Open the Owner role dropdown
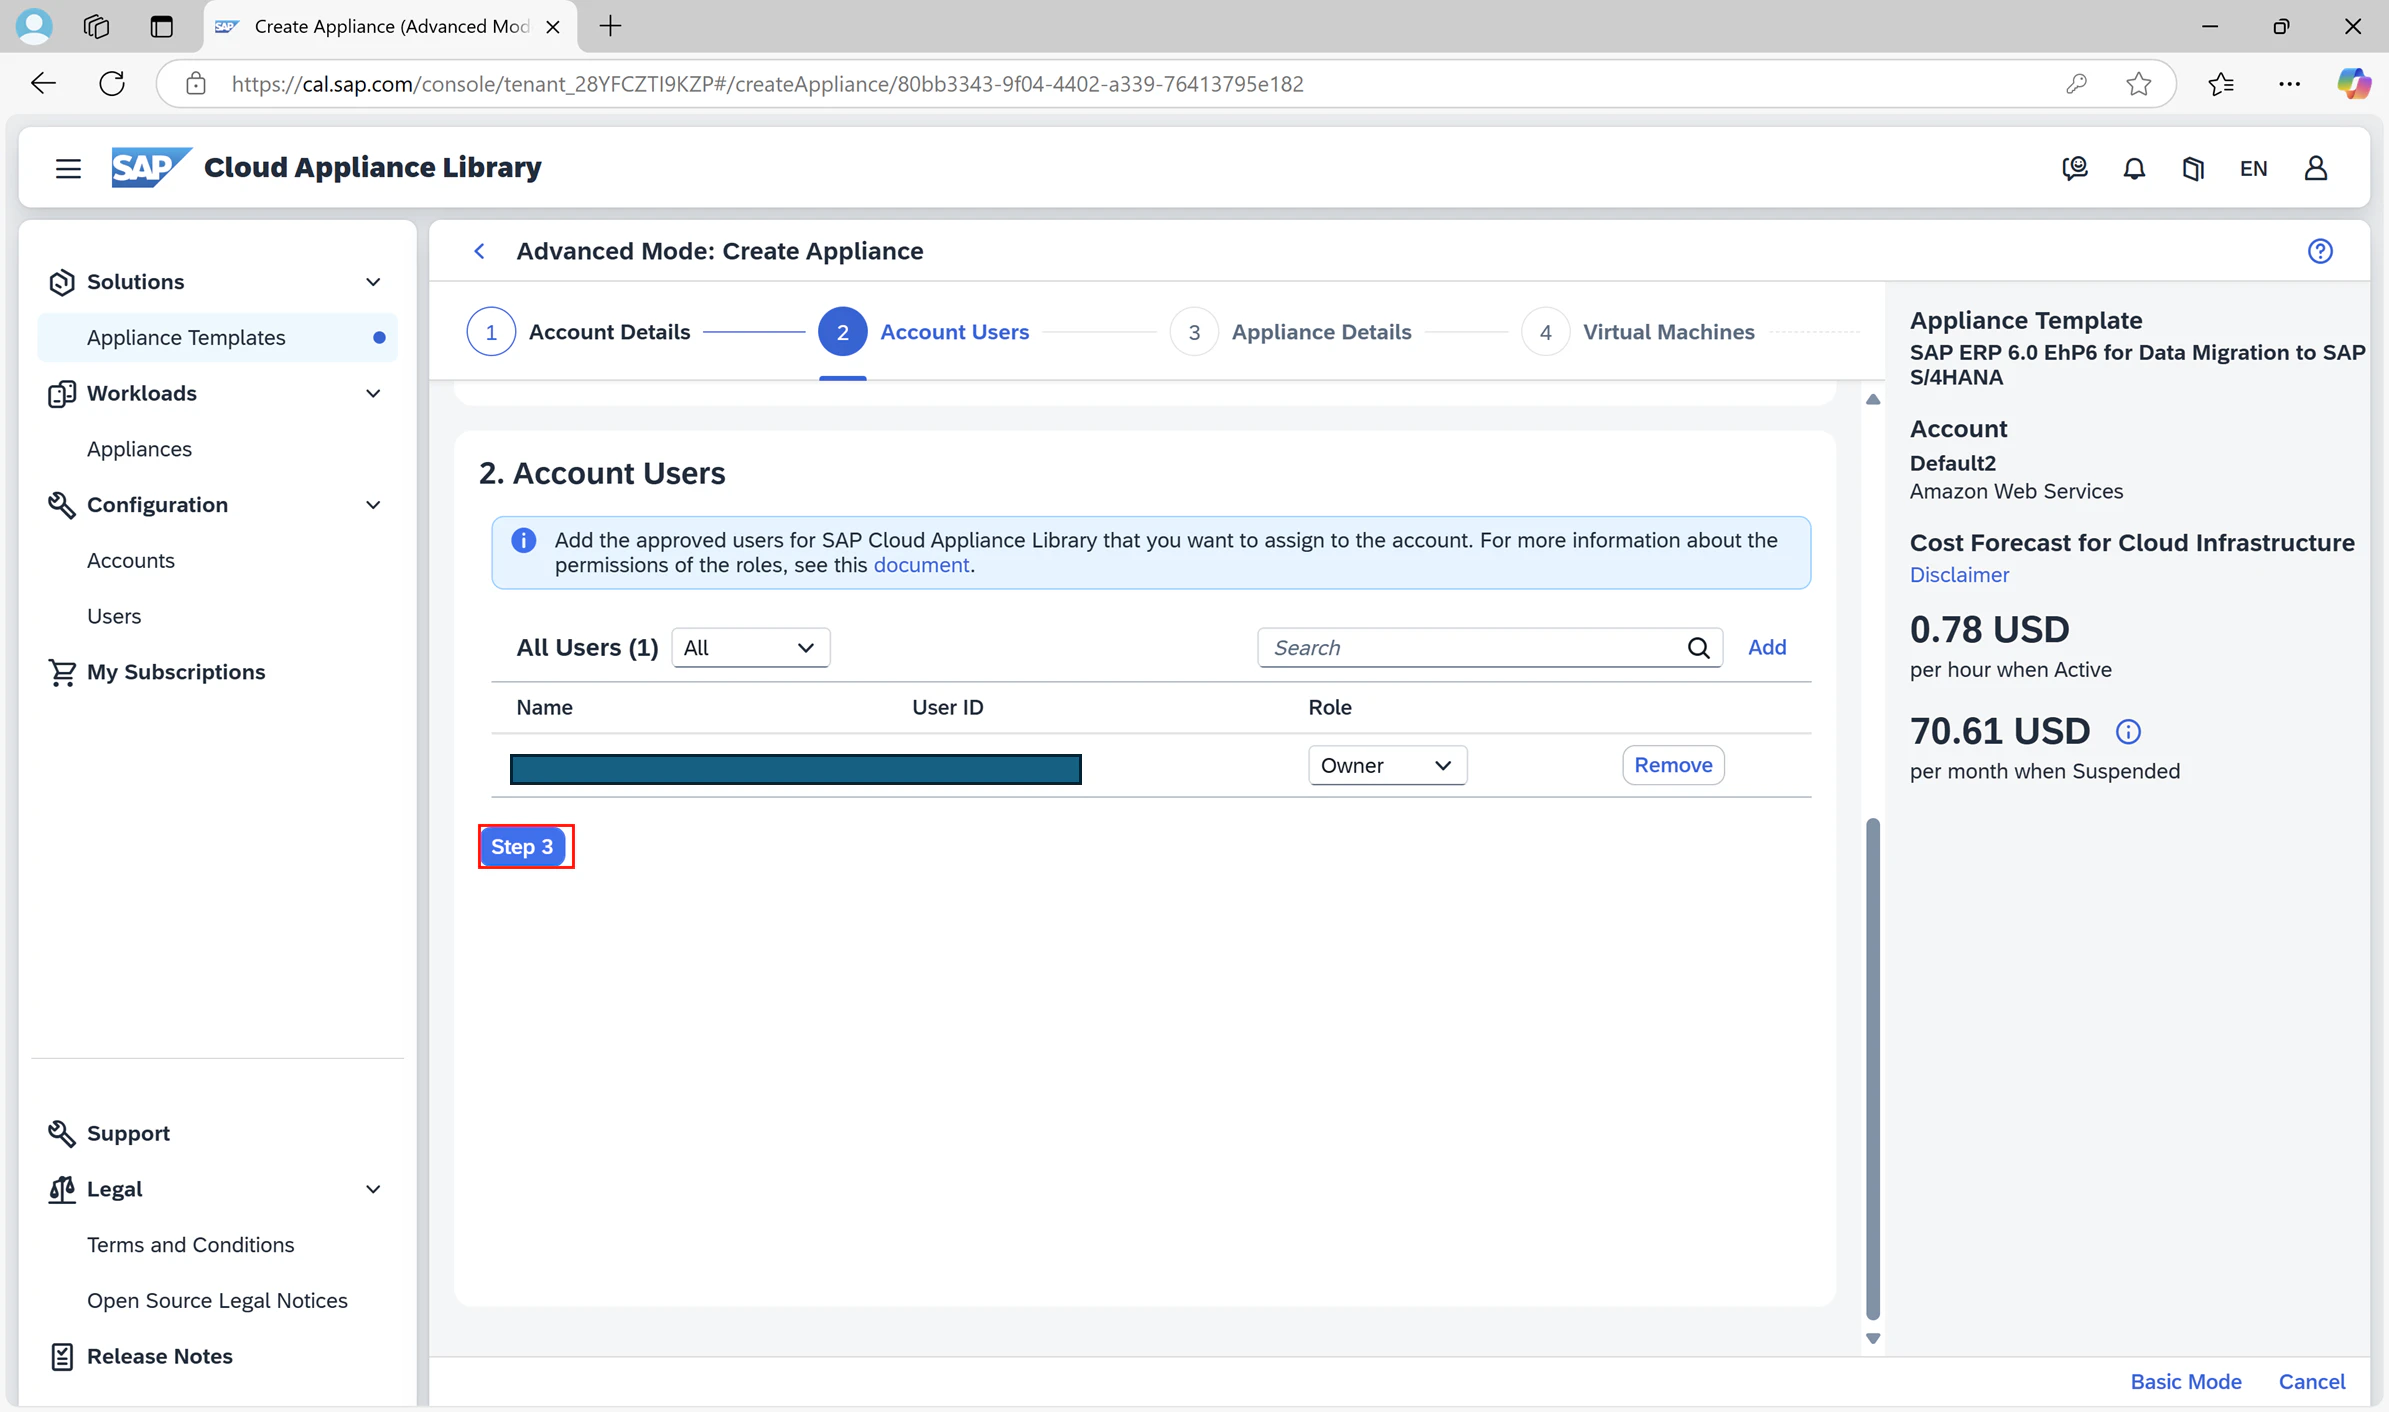 click(x=1387, y=765)
